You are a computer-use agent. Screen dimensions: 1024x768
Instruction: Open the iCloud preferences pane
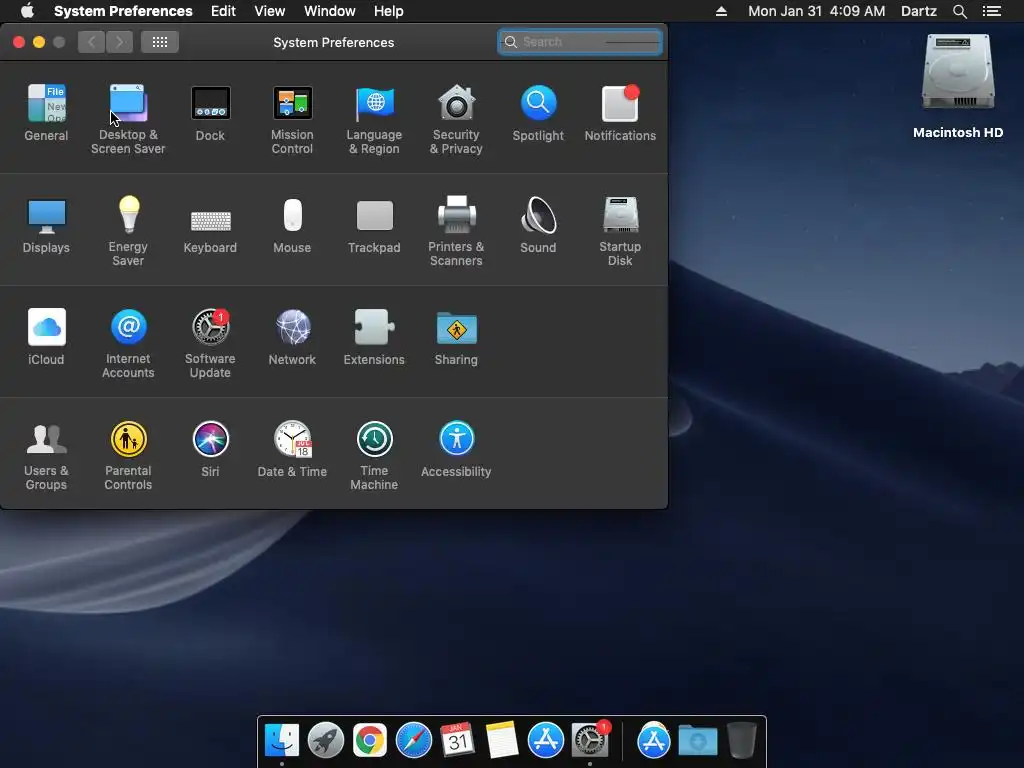[x=46, y=336]
